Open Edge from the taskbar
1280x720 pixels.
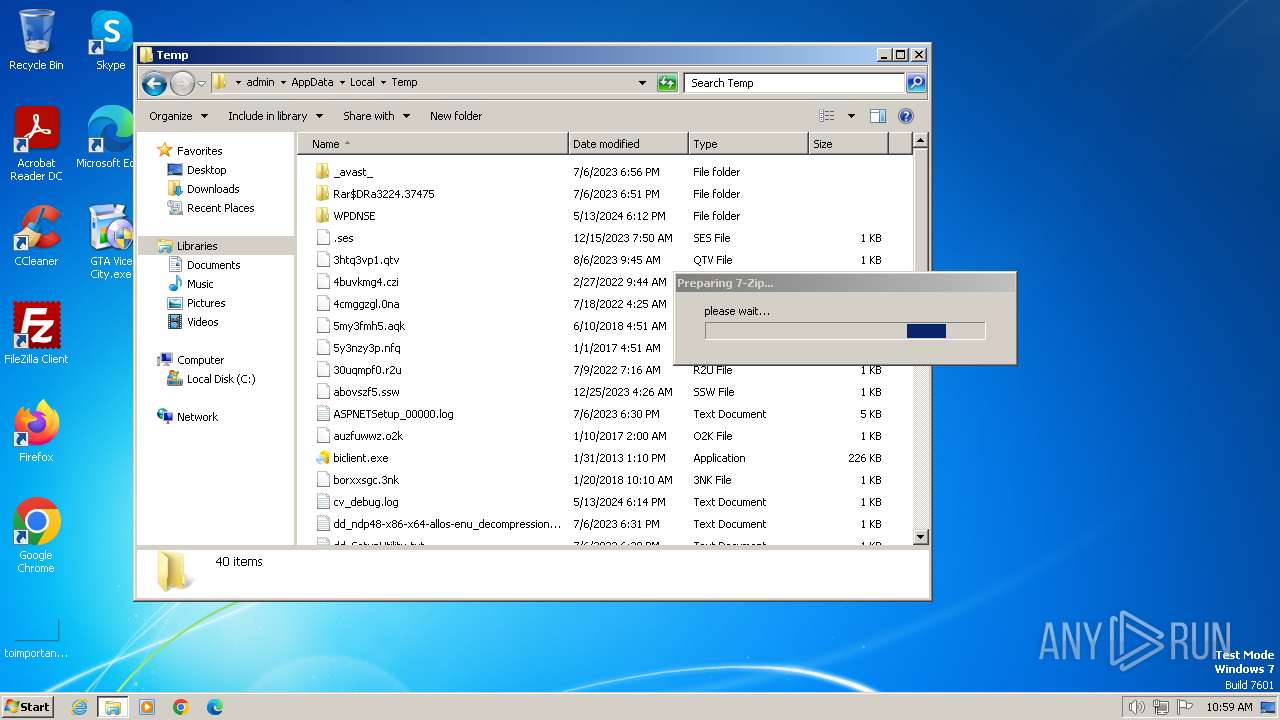point(214,707)
